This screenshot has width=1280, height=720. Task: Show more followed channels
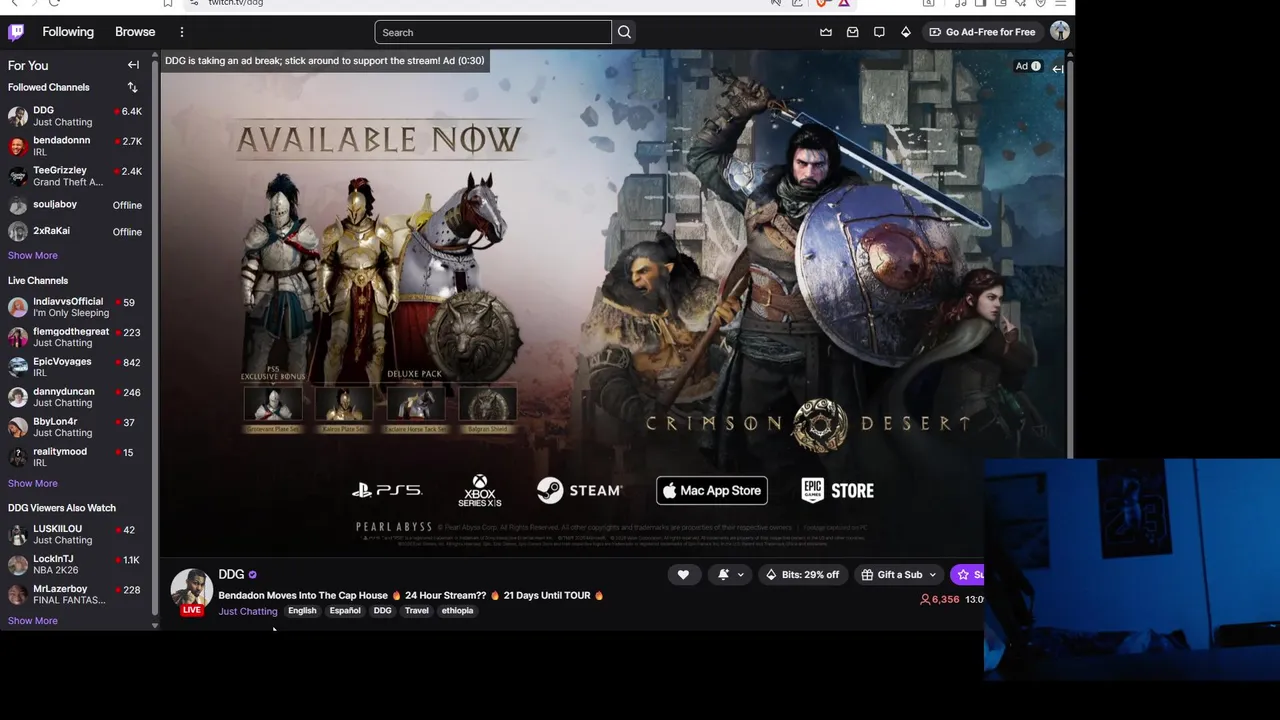[33, 255]
